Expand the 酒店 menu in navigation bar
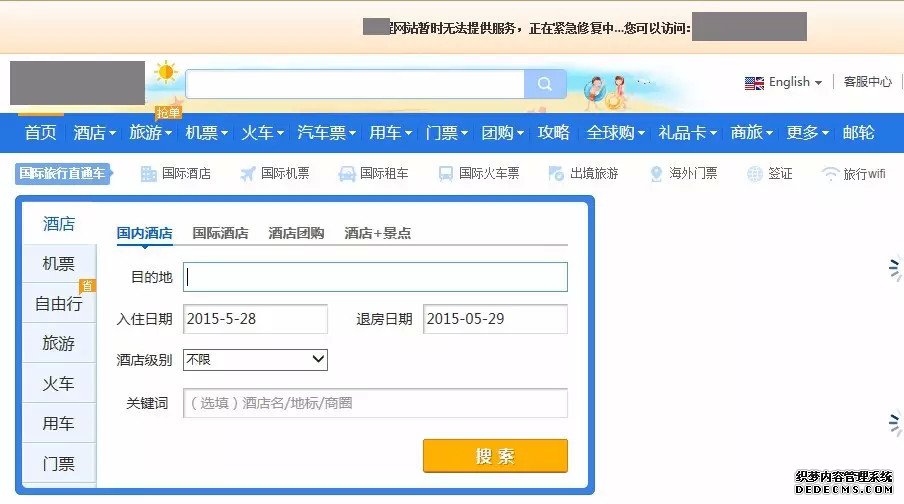Screen dimensions: 904x504 point(94,133)
